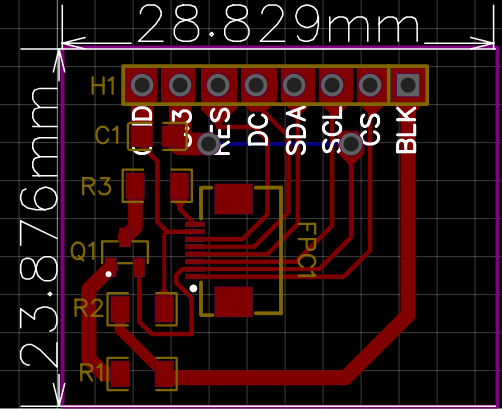This screenshot has height=409, width=502.
Task: Select the Q1 transistor designator
Action: click(83, 251)
